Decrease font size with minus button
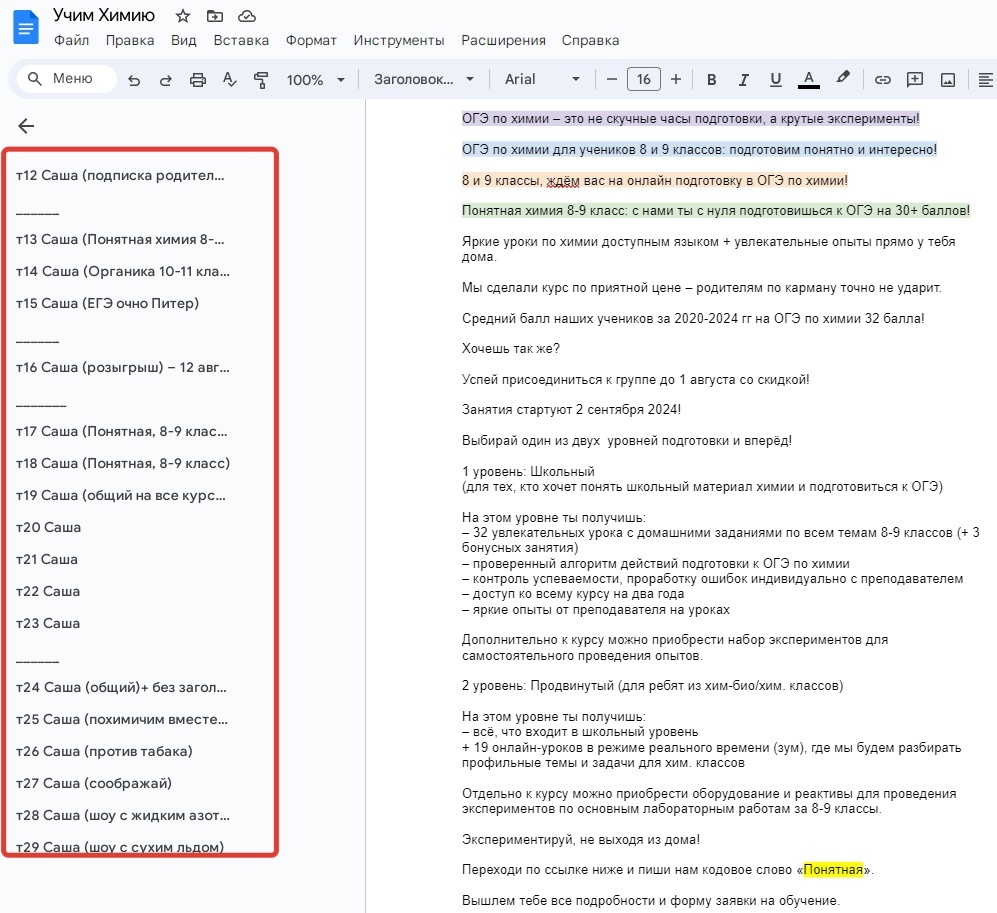This screenshot has width=997, height=913. 612,79
